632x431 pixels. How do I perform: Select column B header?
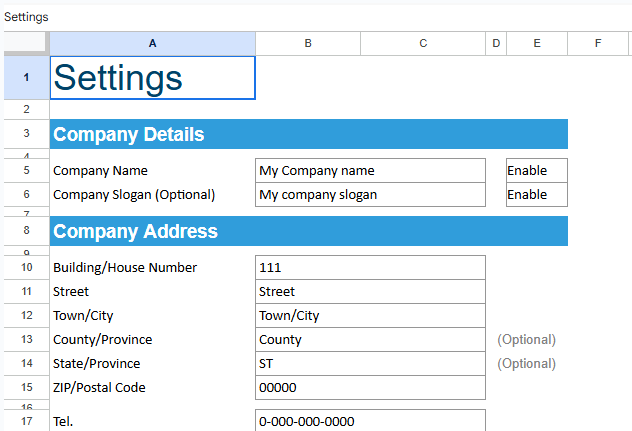tap(307, 43)
